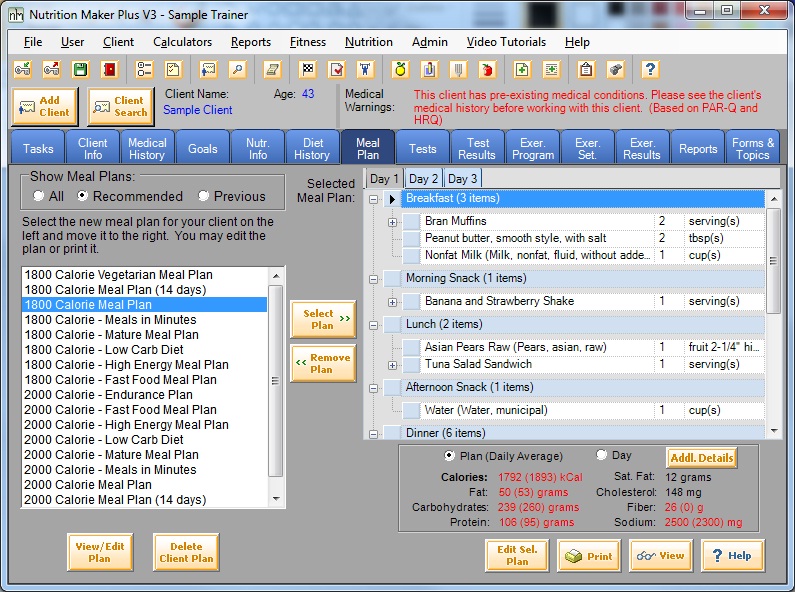Tick the checkbox beside Tuna Salad Sandwich
Viewport: 795px width, 592px height.
(411, 364)
